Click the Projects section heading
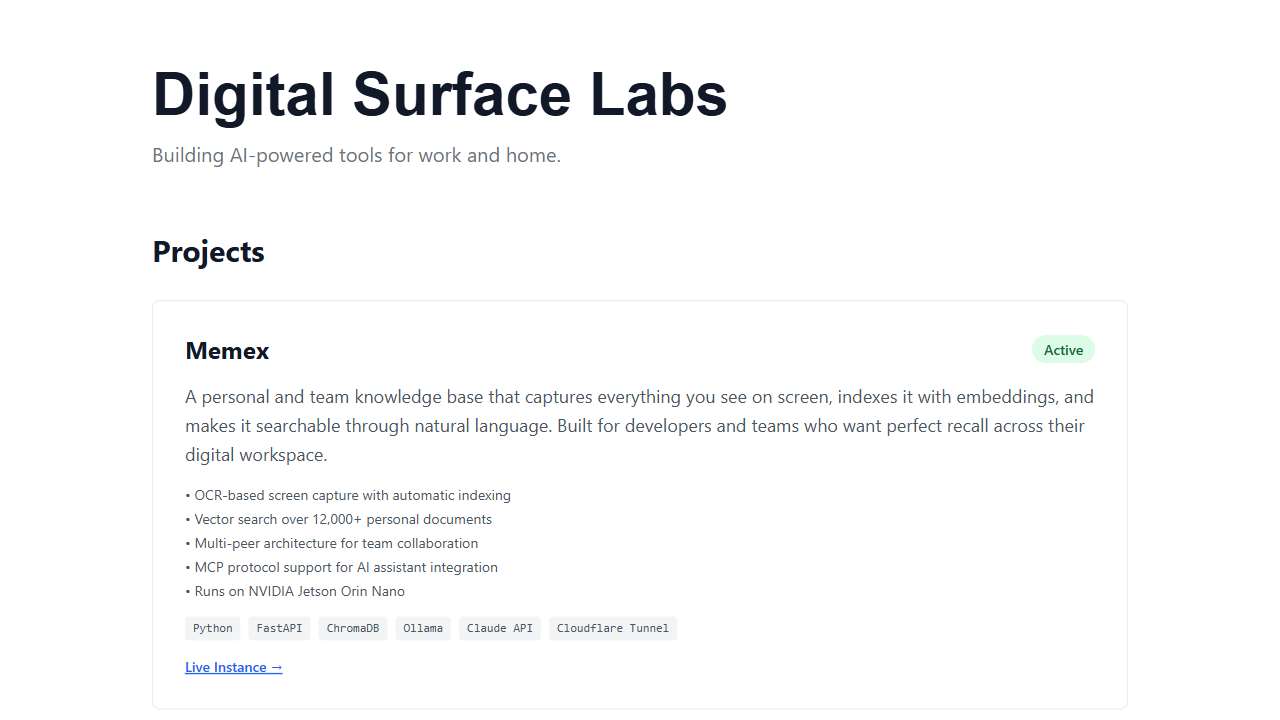This screenshot has height=720, width=1280. pos(208,252)
